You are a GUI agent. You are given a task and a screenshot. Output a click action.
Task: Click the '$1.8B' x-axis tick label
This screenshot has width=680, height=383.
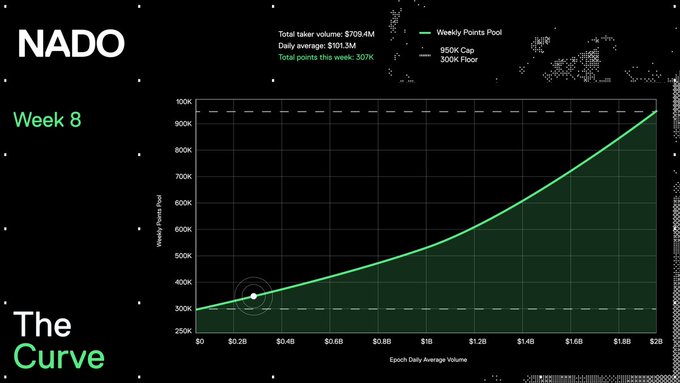(622, 342)
